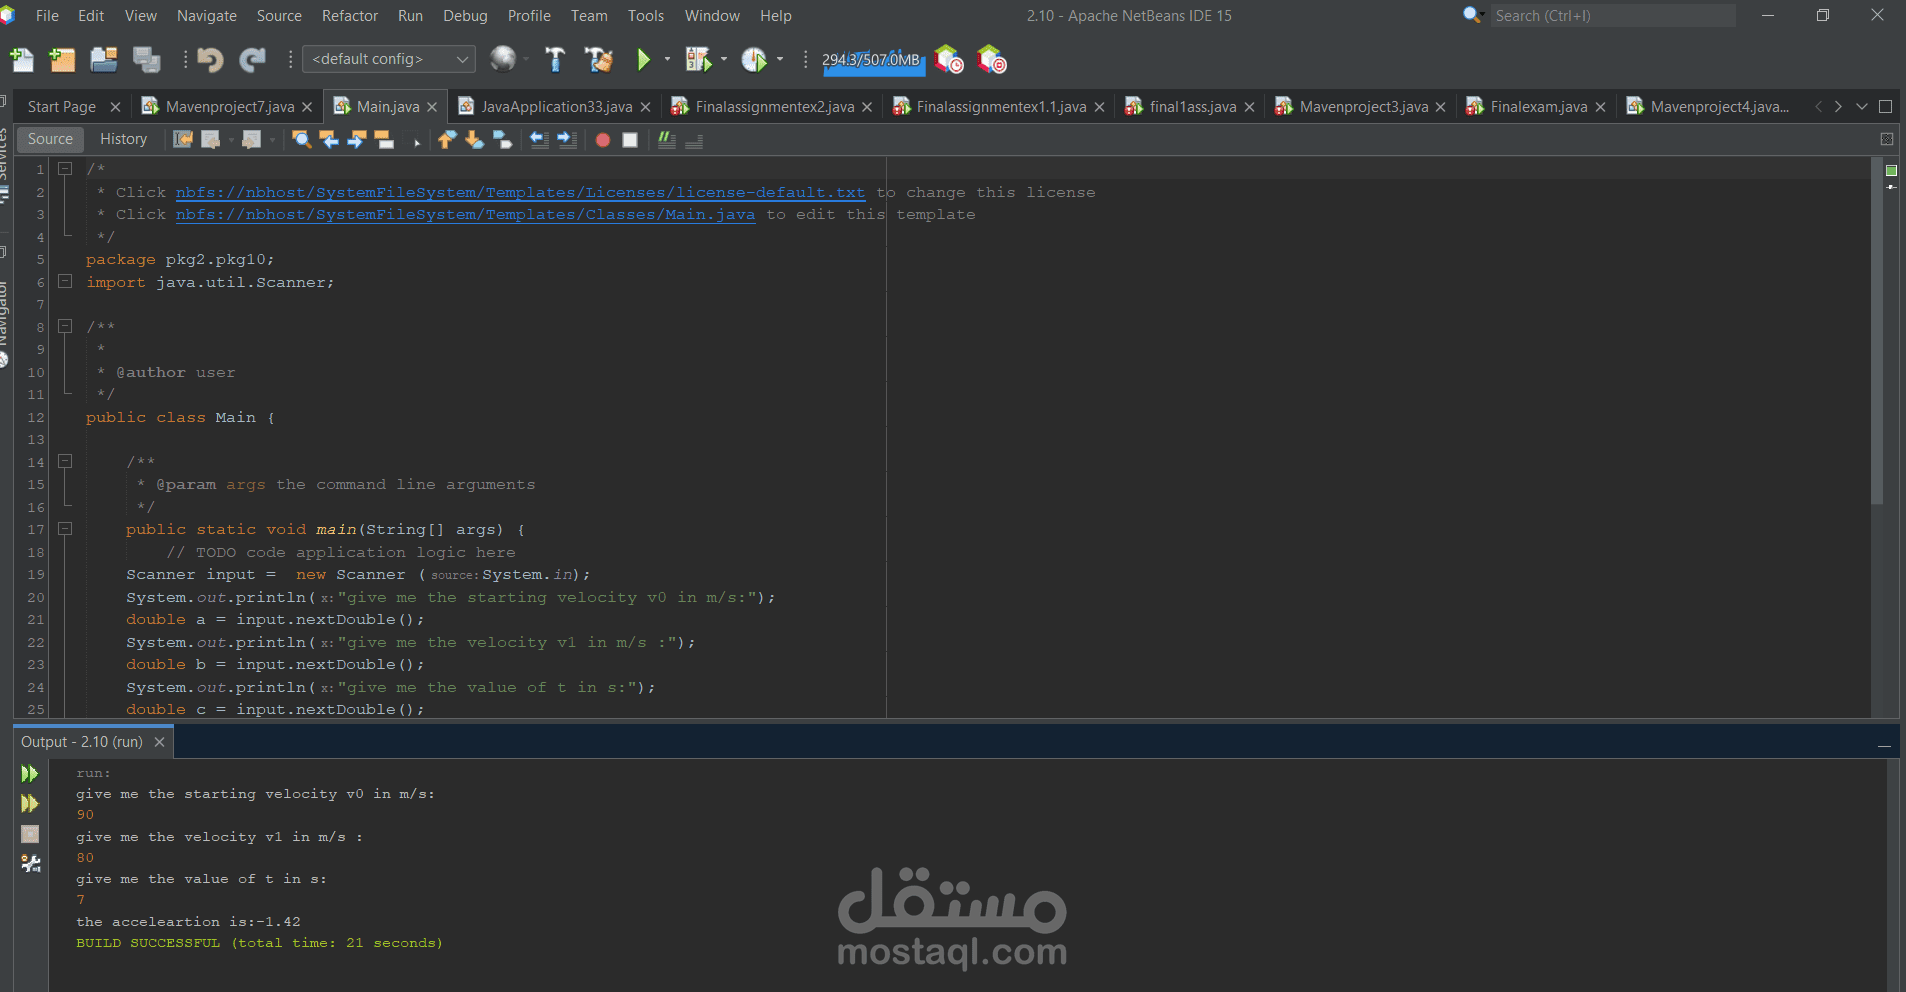Switch to the Finalexam.java tab

(1537, 106)
